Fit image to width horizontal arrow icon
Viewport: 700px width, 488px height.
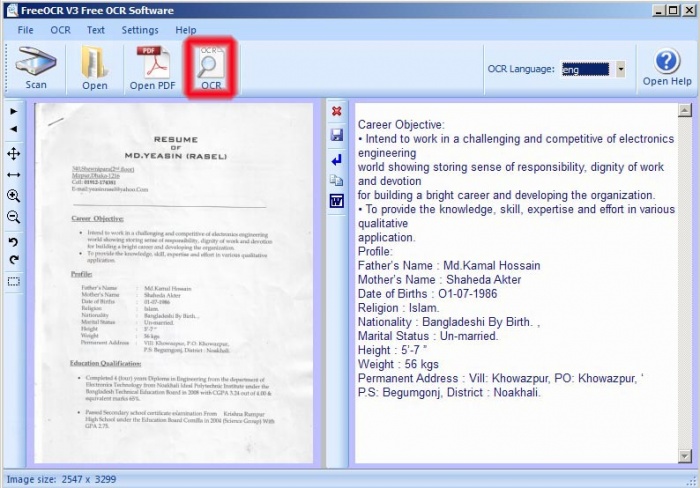pos(14,175)
